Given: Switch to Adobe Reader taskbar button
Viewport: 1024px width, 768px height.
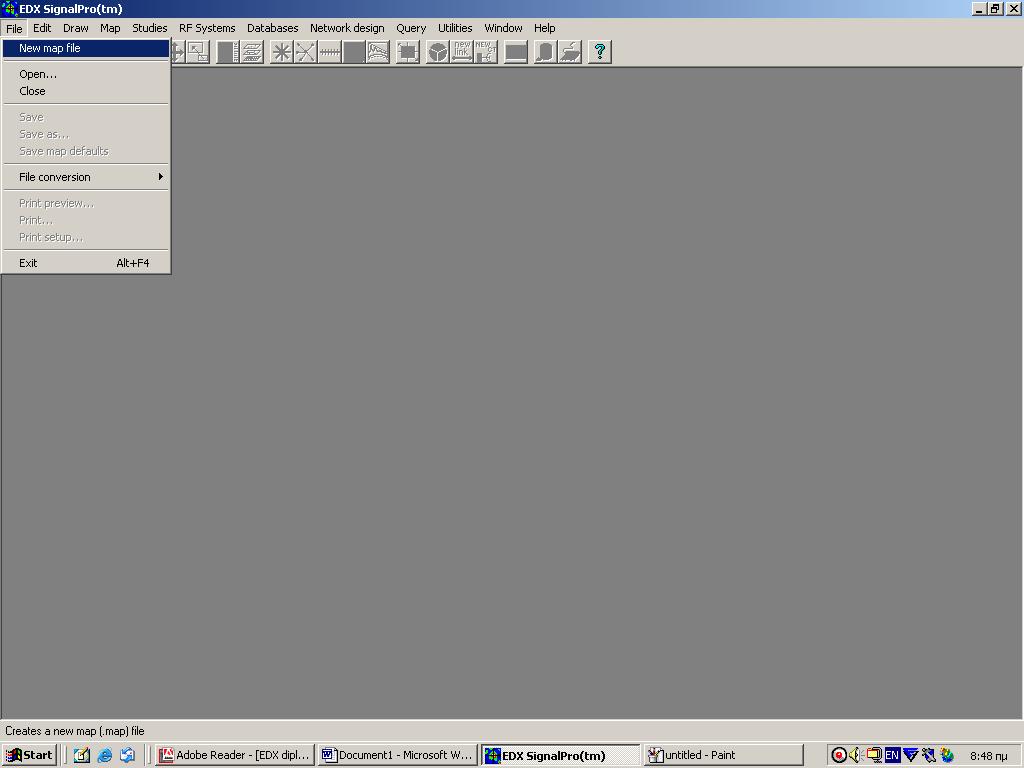Looking at the screenshot, I should 235,755.
